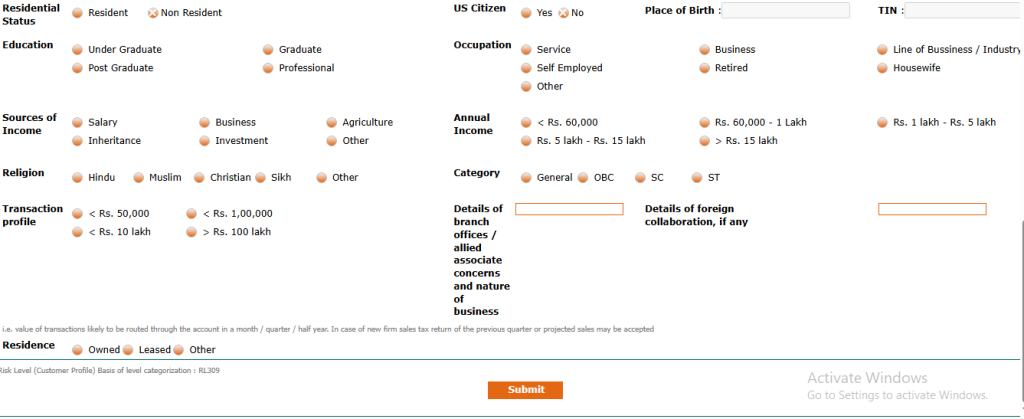Choose transaction profile below Rs. 10 lakh
The height and width of the screenshot is (419, 1024).
point(78,232)
